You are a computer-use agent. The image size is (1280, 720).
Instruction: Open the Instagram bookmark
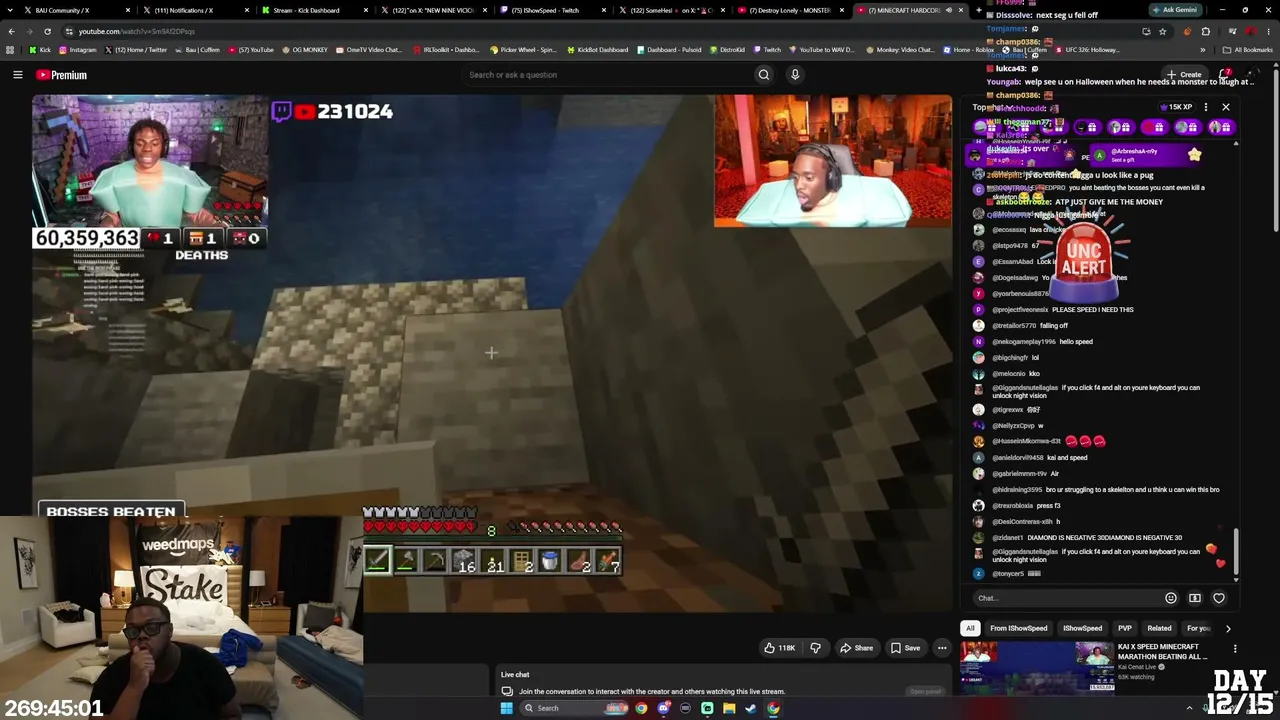[x=78, y=50]
